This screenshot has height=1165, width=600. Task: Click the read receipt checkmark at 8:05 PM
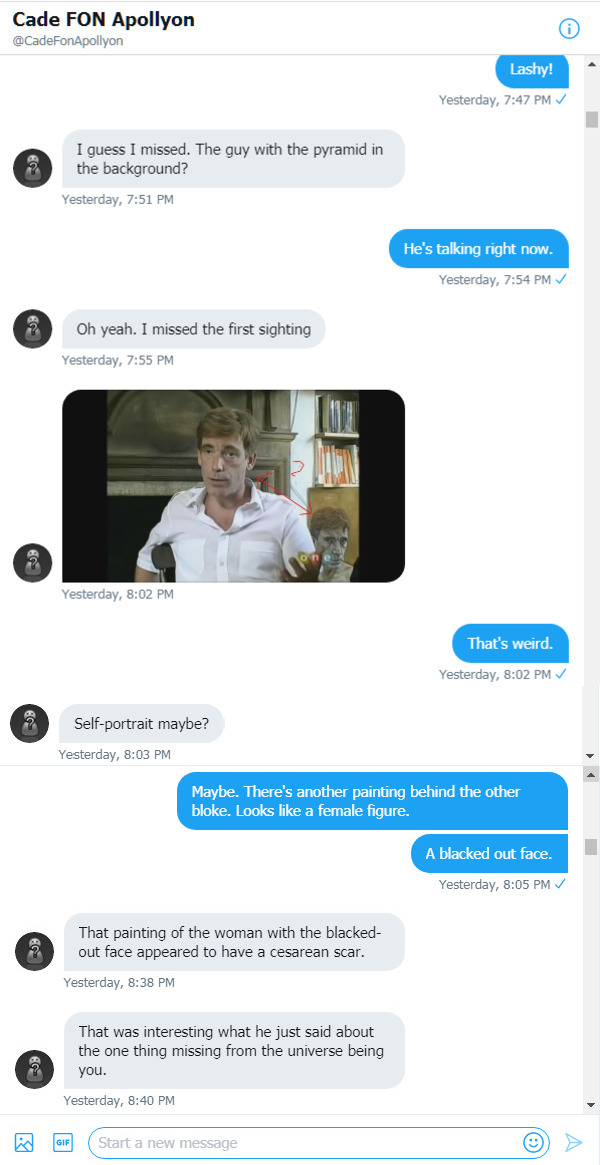coord(561,884)
